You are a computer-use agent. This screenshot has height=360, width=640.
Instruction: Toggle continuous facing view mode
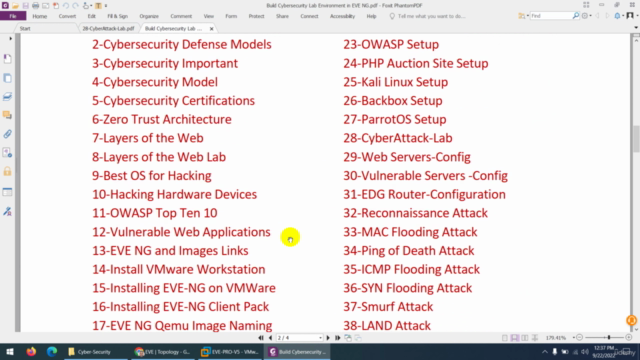click(x=535, y=338)
